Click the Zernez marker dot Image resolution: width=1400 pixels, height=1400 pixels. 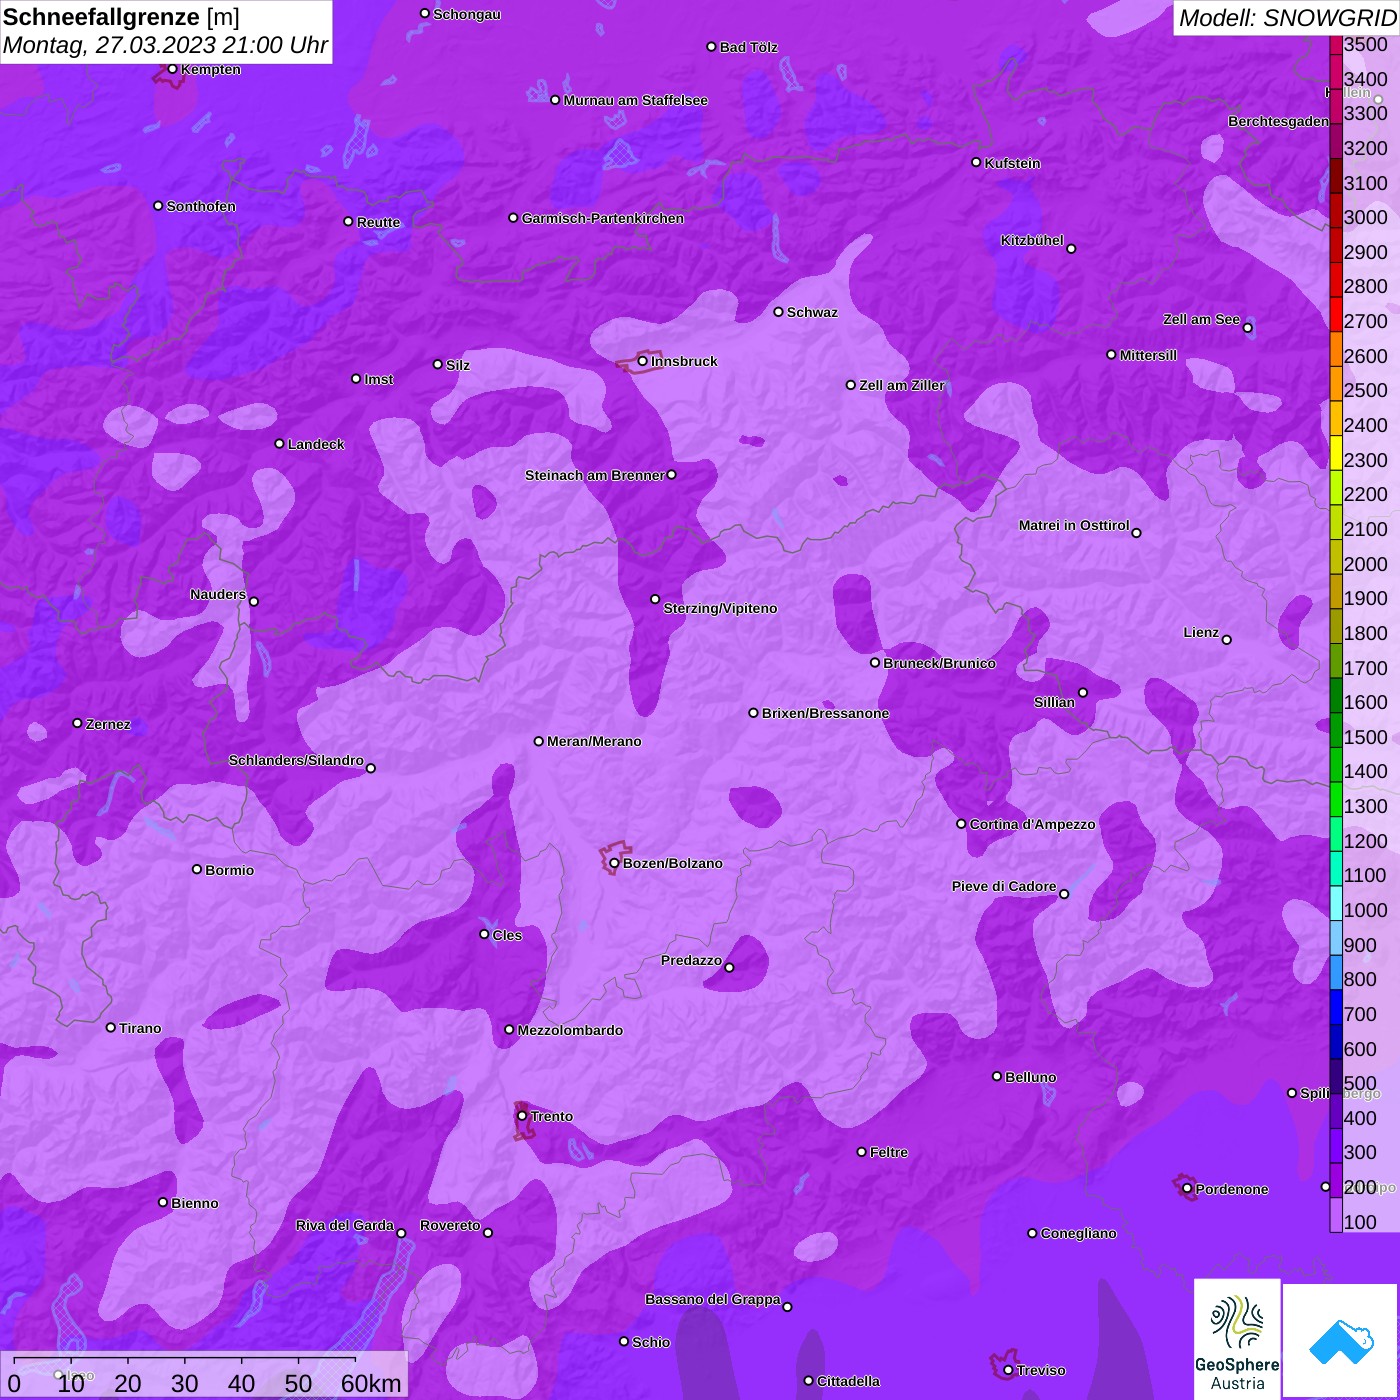[x=77, y=723]
